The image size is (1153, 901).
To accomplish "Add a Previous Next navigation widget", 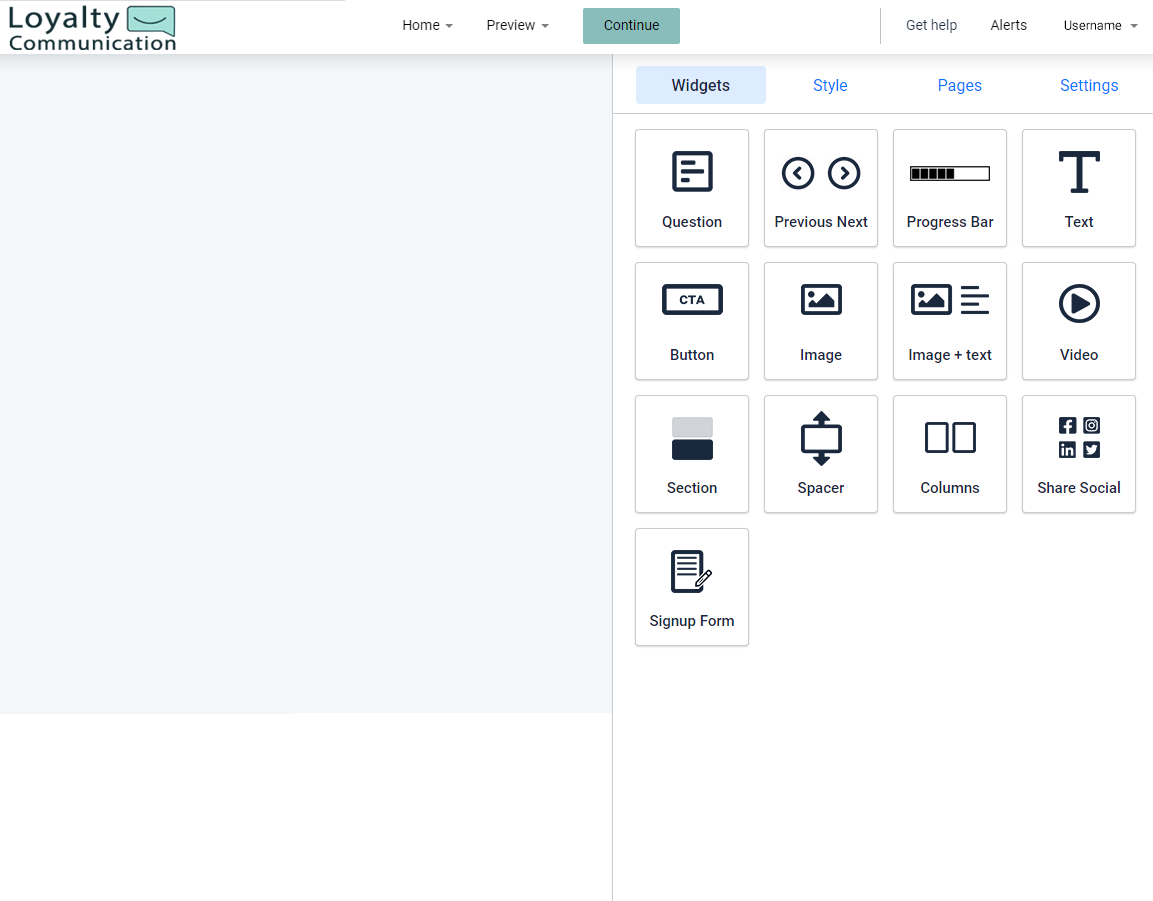I will tap(820, 188).
